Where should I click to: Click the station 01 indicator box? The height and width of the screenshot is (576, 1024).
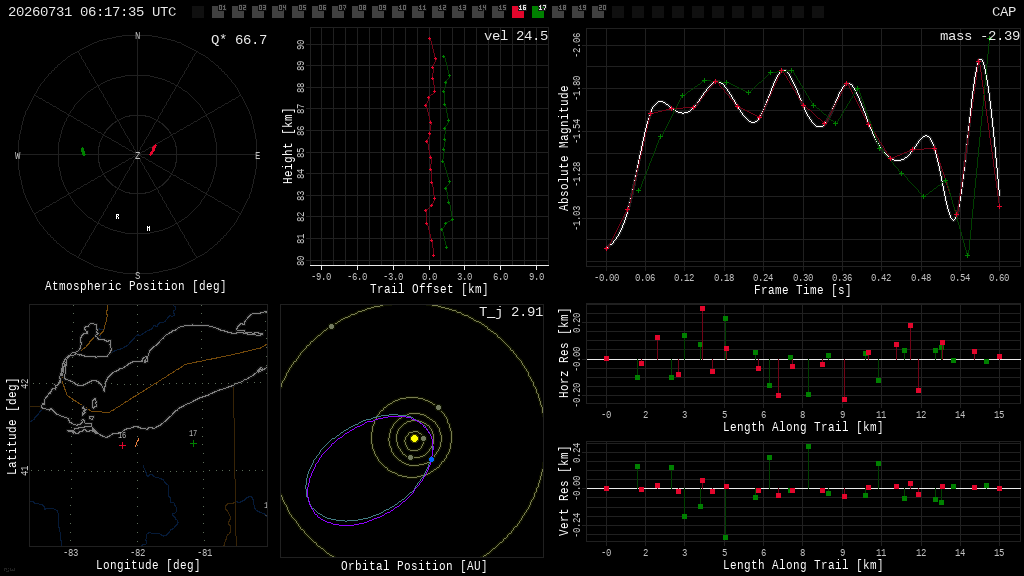pos(219,11)
